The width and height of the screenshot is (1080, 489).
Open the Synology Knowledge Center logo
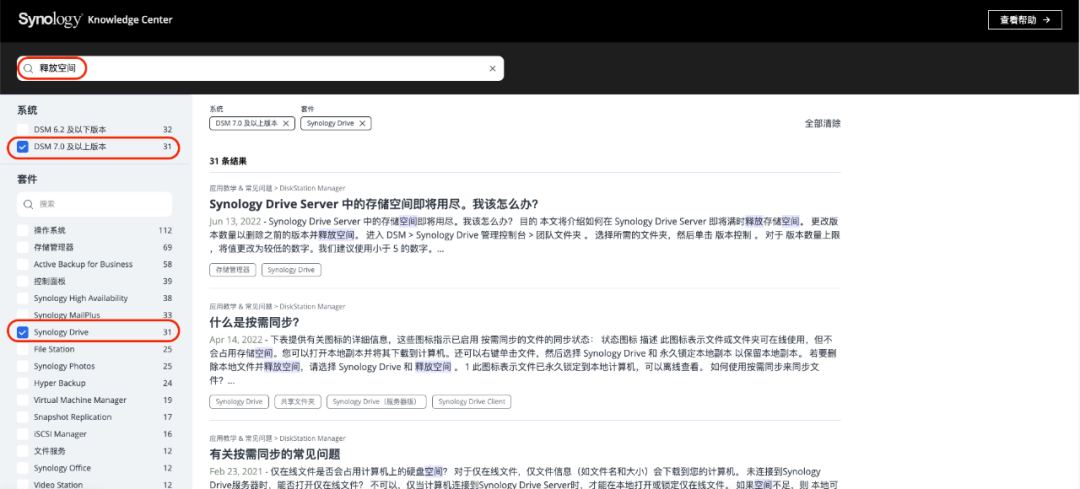point(95,19)
